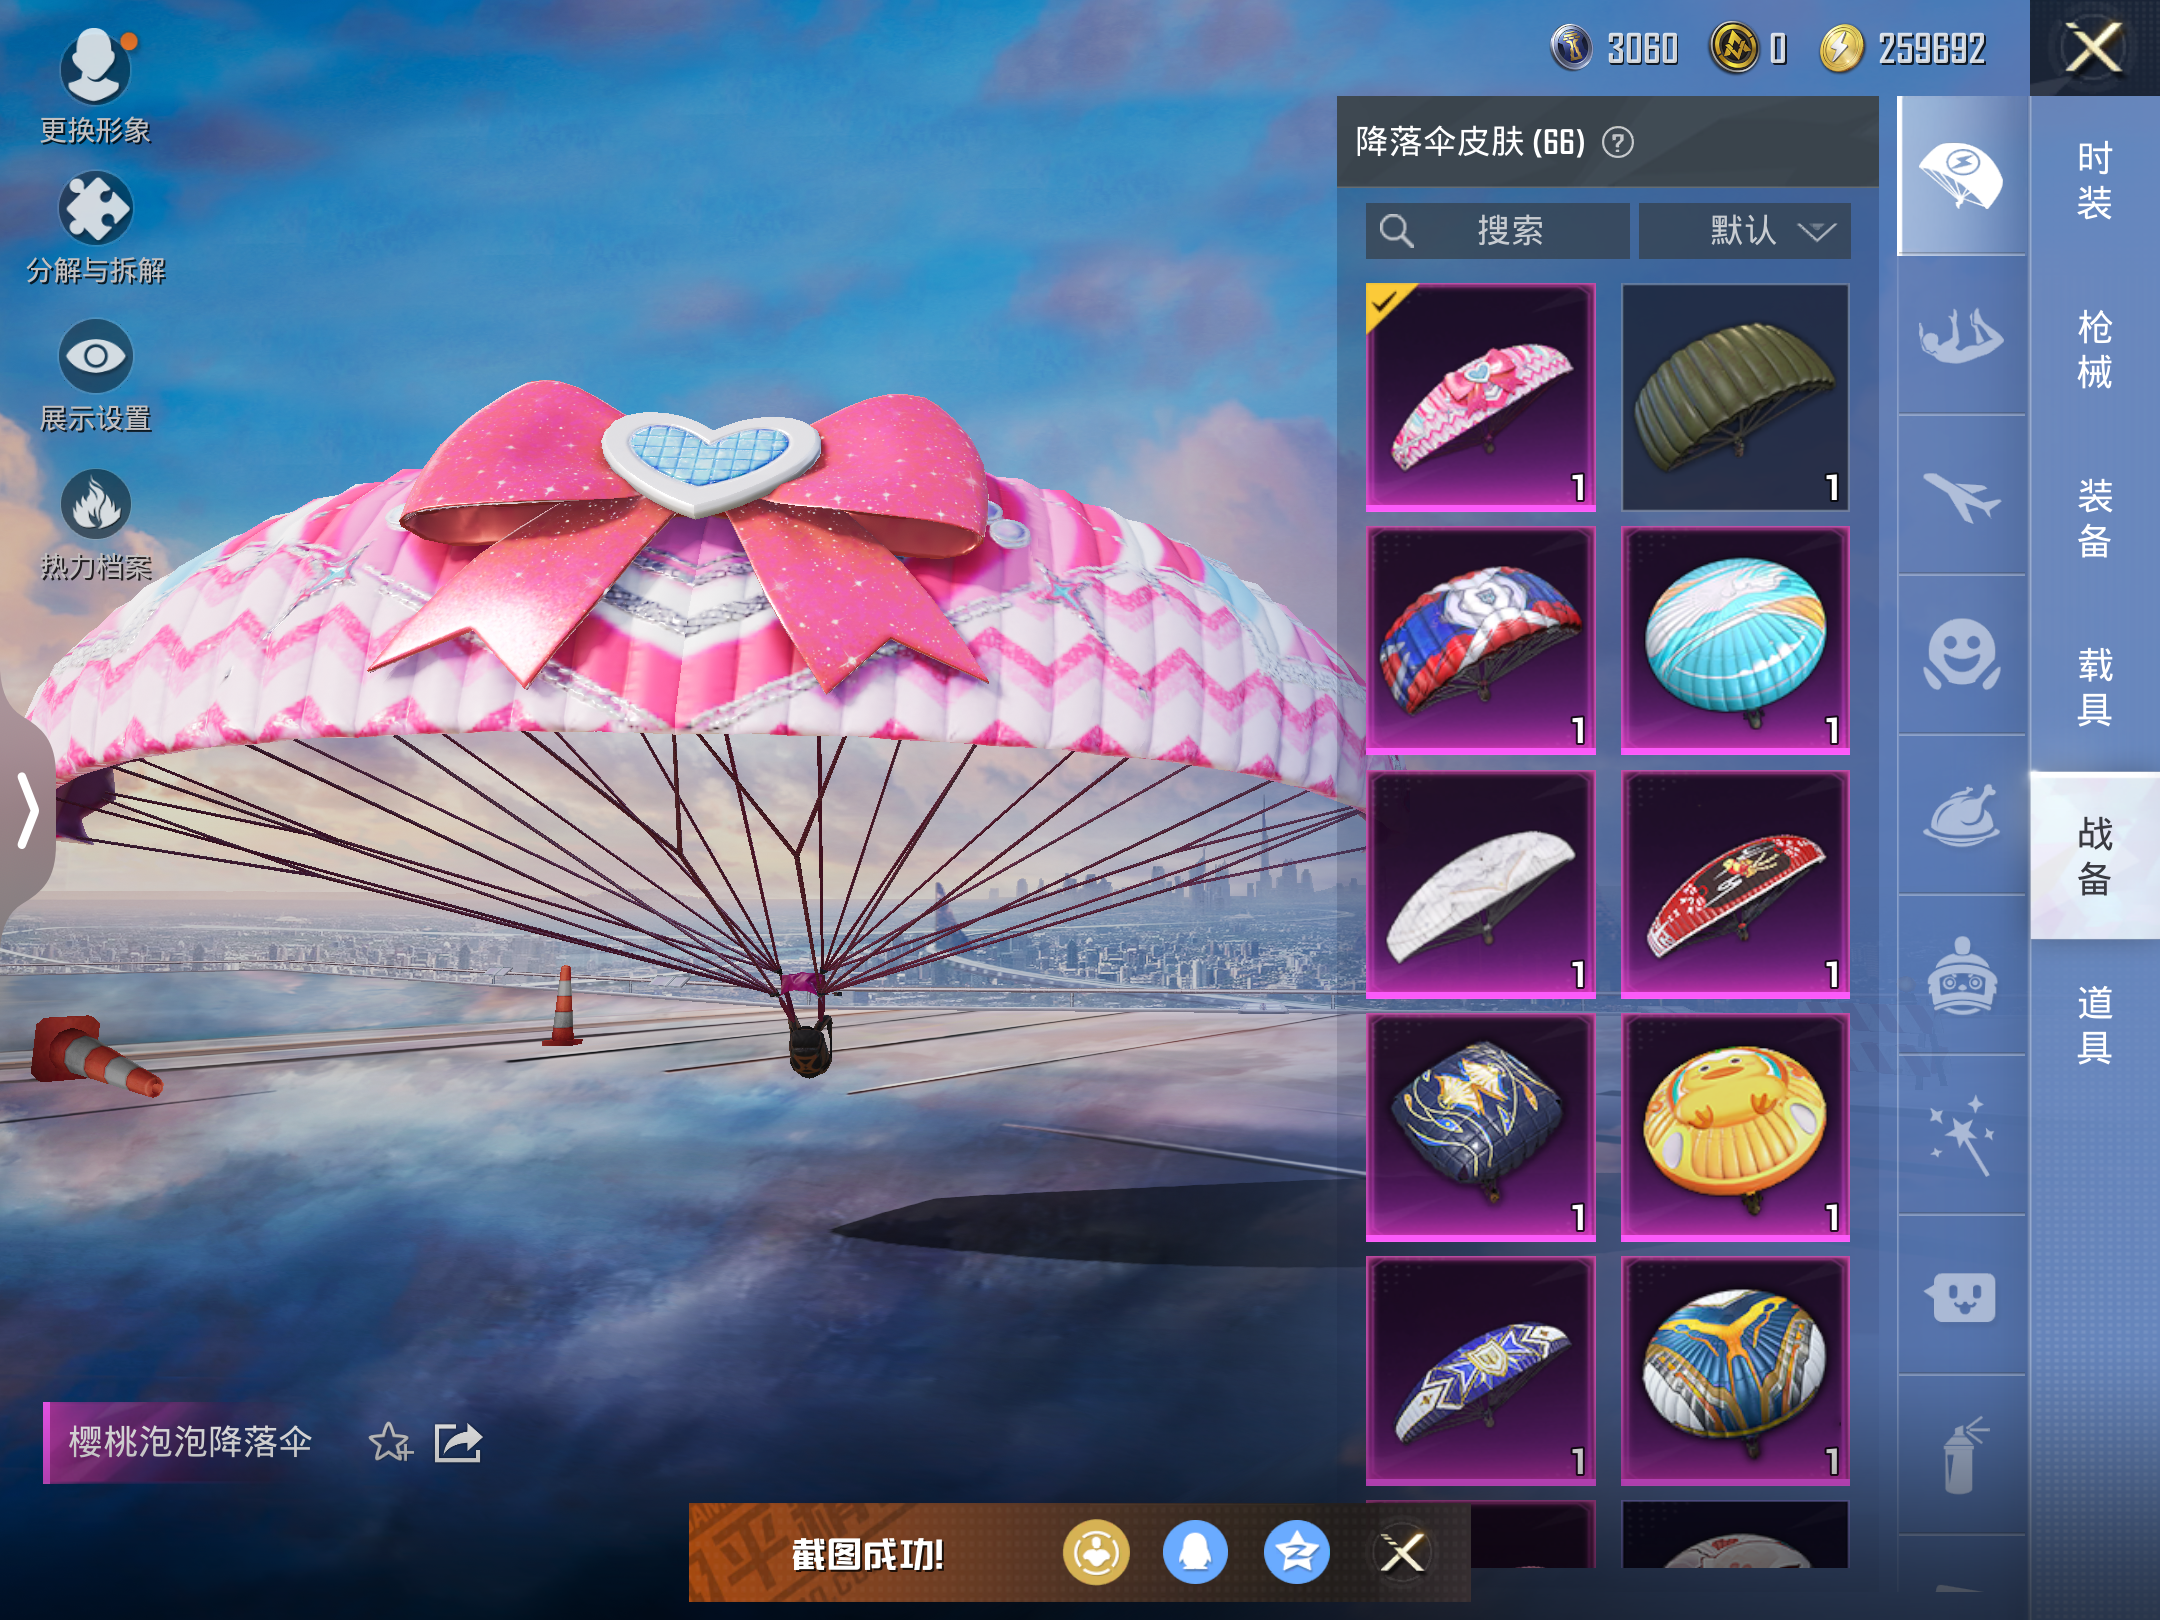This screenshot has height=1620, width=2160.
Task: Open the 载具 tab
Action: coord(2095,687)
